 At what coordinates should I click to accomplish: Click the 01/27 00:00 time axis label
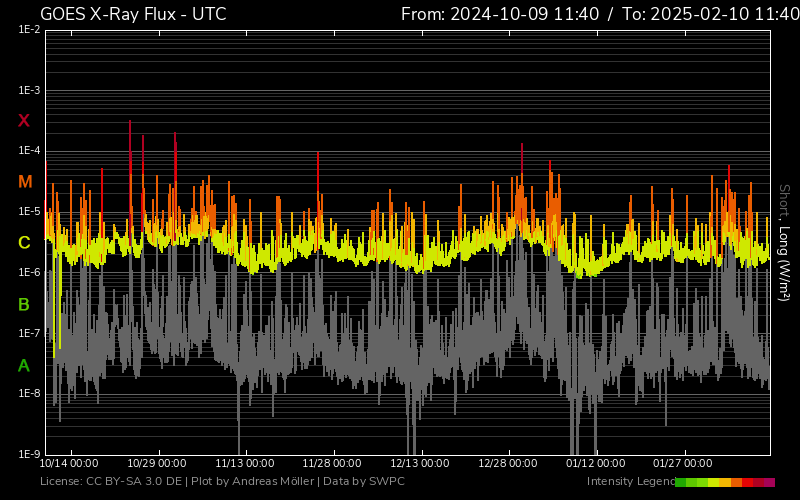(x=683, y=464)
